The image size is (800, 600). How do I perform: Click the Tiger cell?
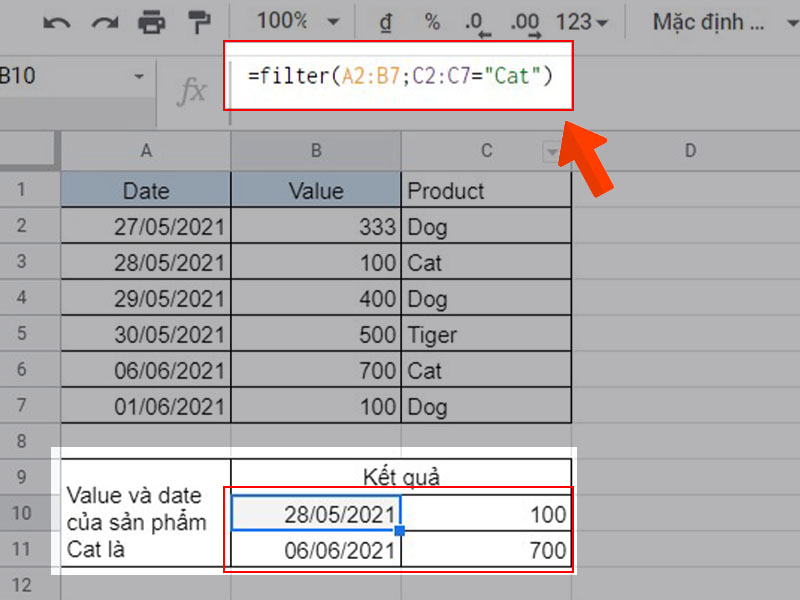click(486, 334)
